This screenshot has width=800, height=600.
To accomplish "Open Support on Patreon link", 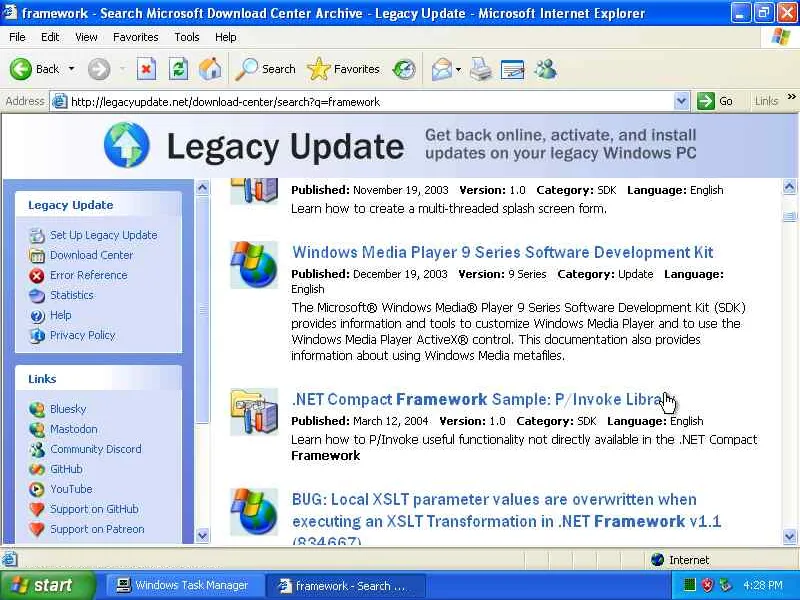I will [x=97, y=529].
